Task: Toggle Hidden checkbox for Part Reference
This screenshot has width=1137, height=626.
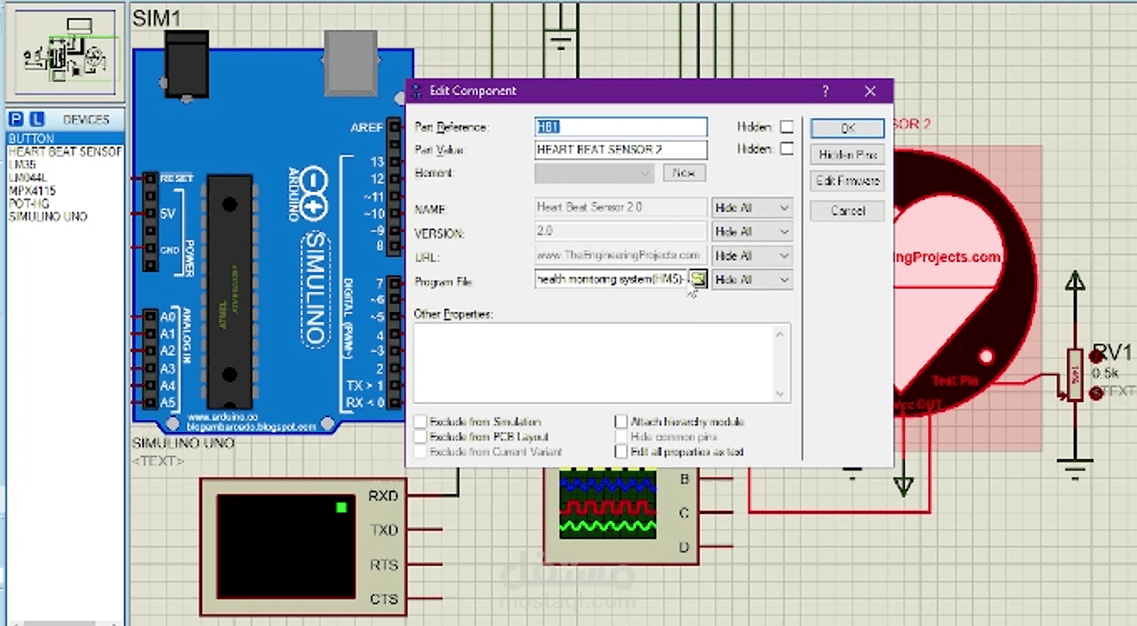Action: coord(787,127)
